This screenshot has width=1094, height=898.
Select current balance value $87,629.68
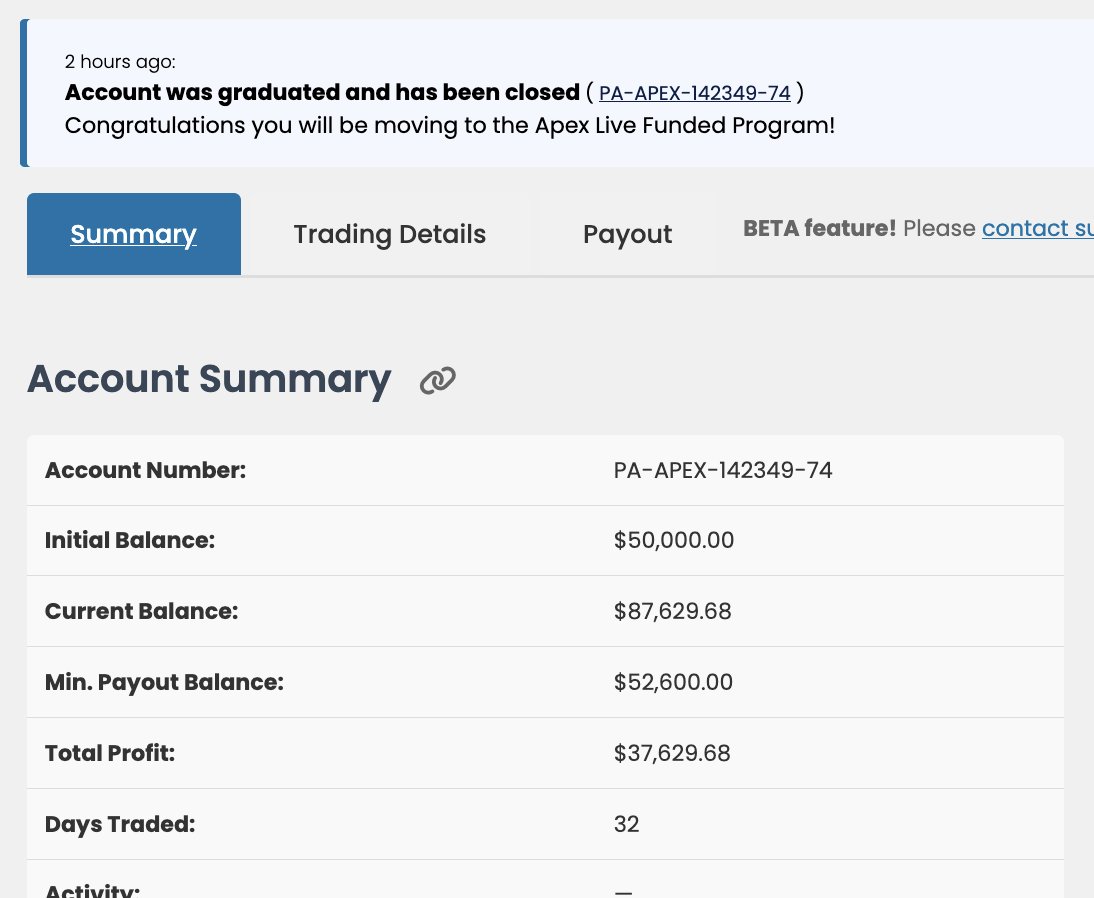673,611
